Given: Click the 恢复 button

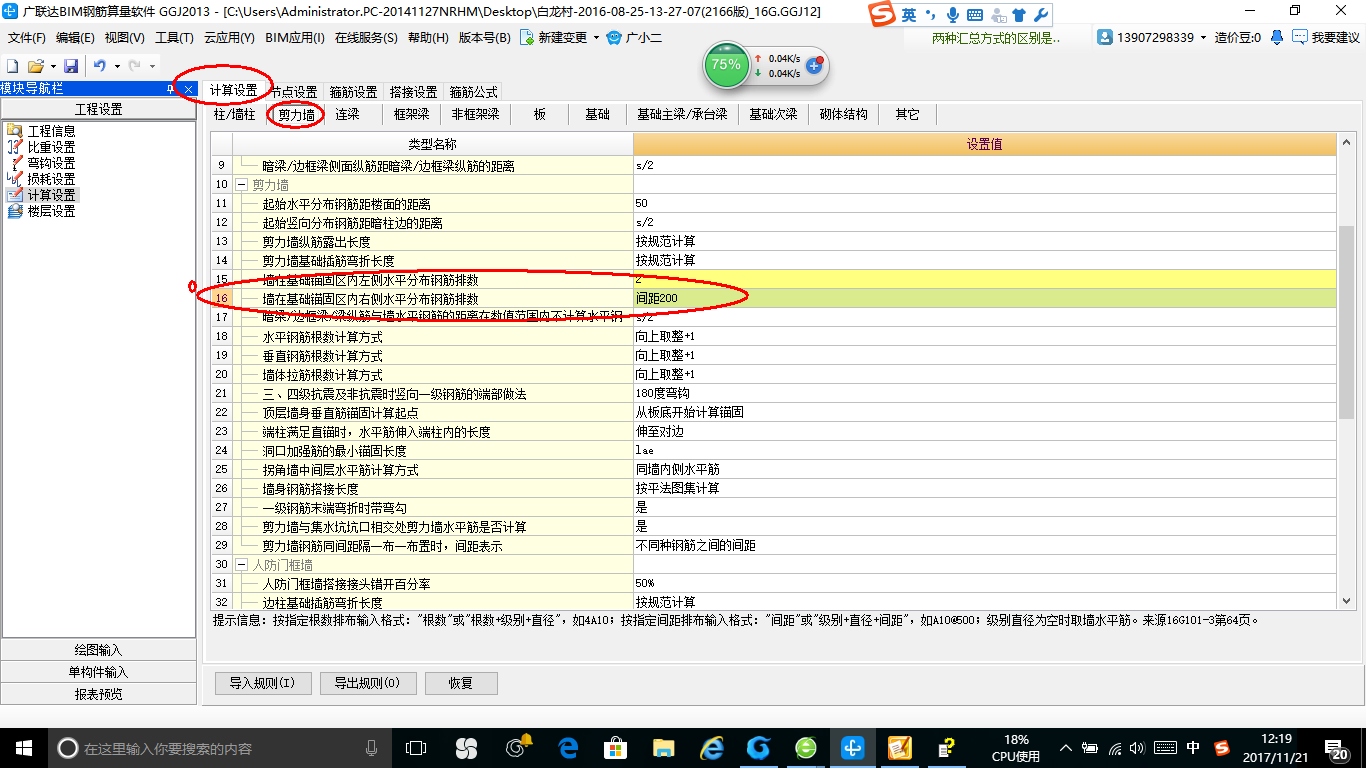Looking at the screenshot, I should (461, 684).
